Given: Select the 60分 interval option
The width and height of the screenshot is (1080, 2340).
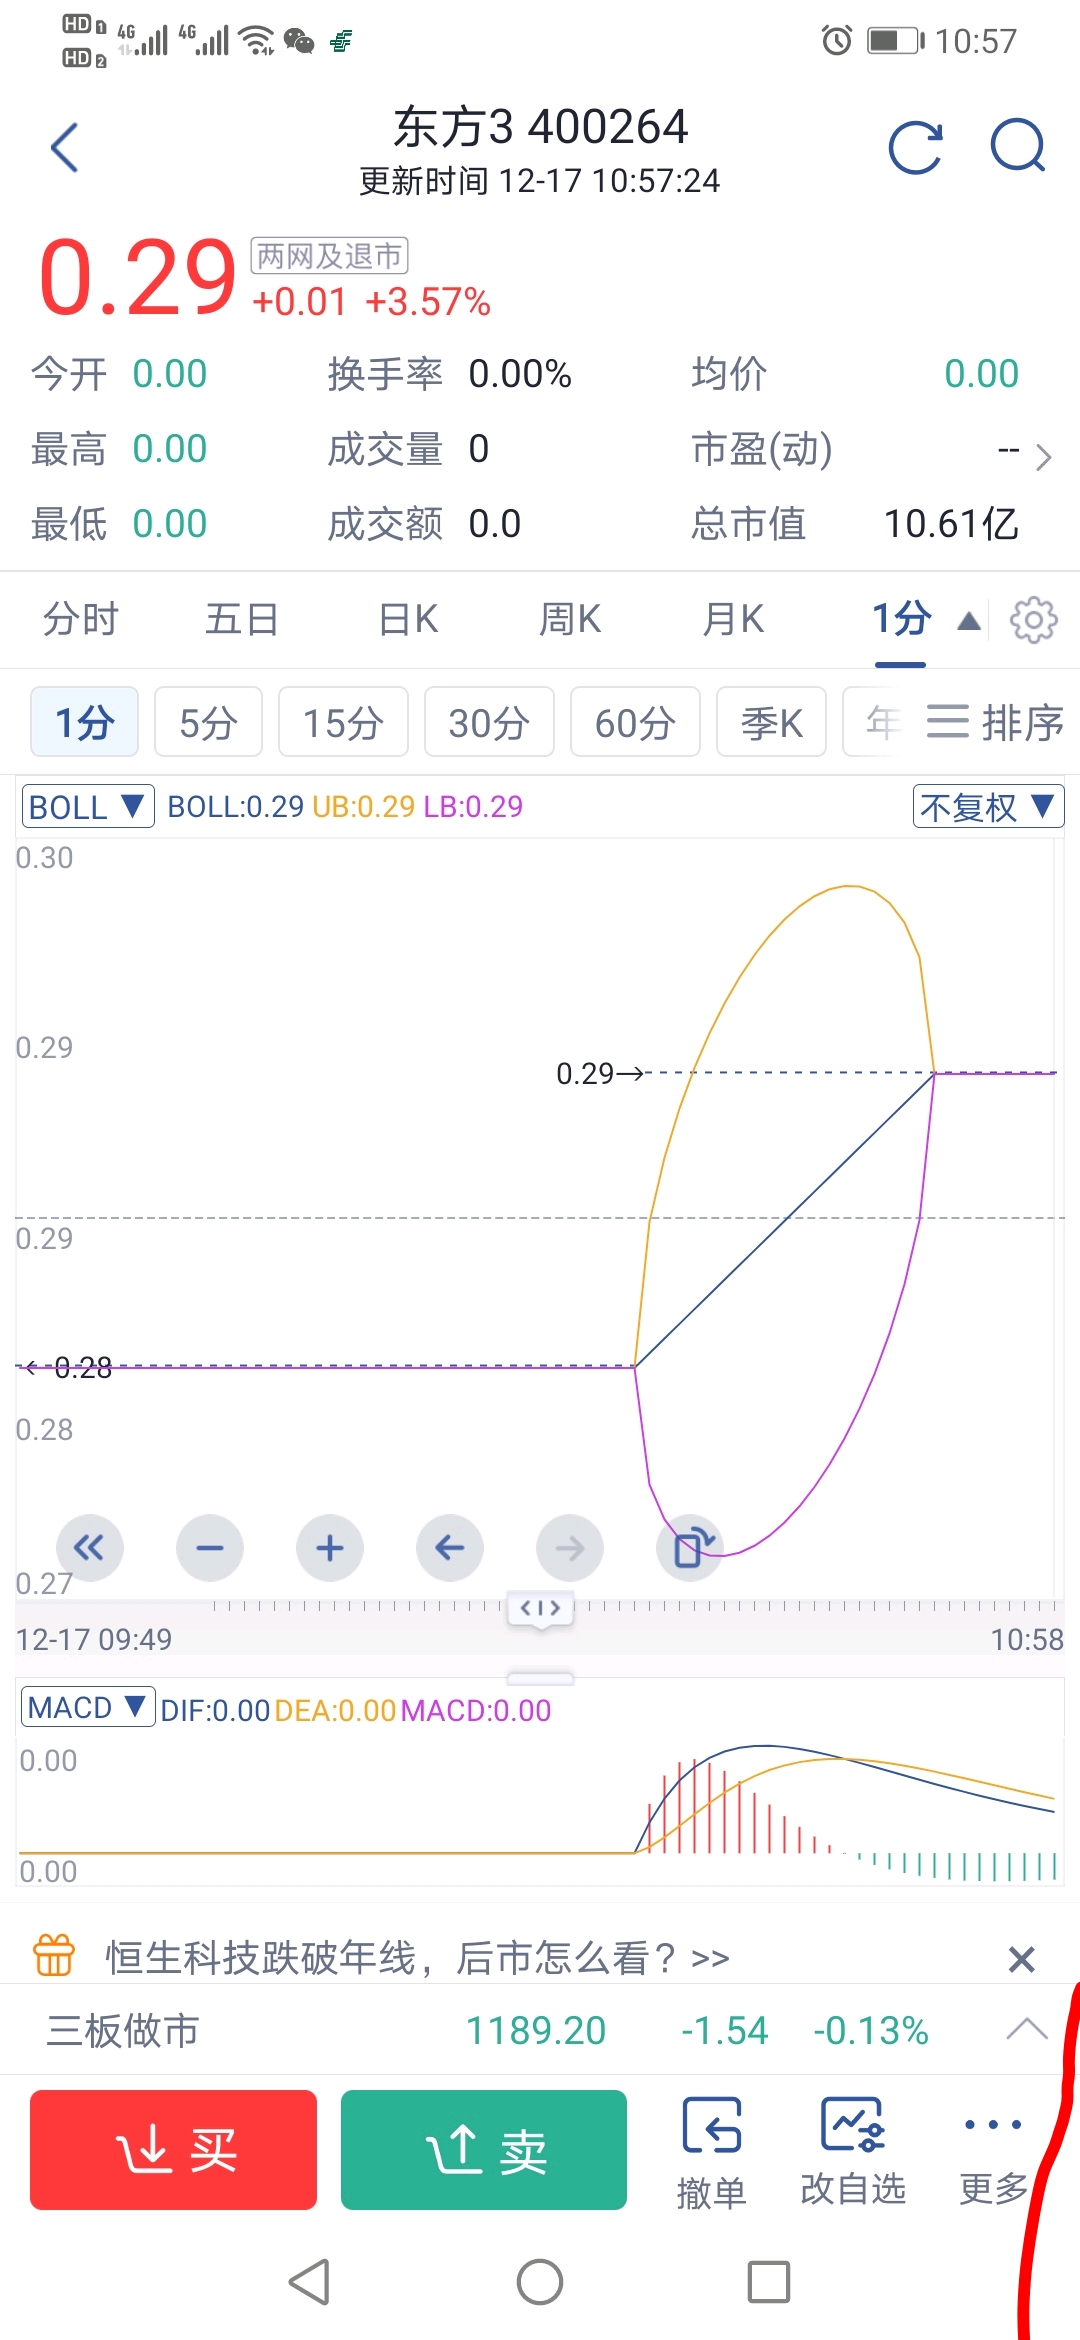Looking at the screenshot, I should coord(635,722).
